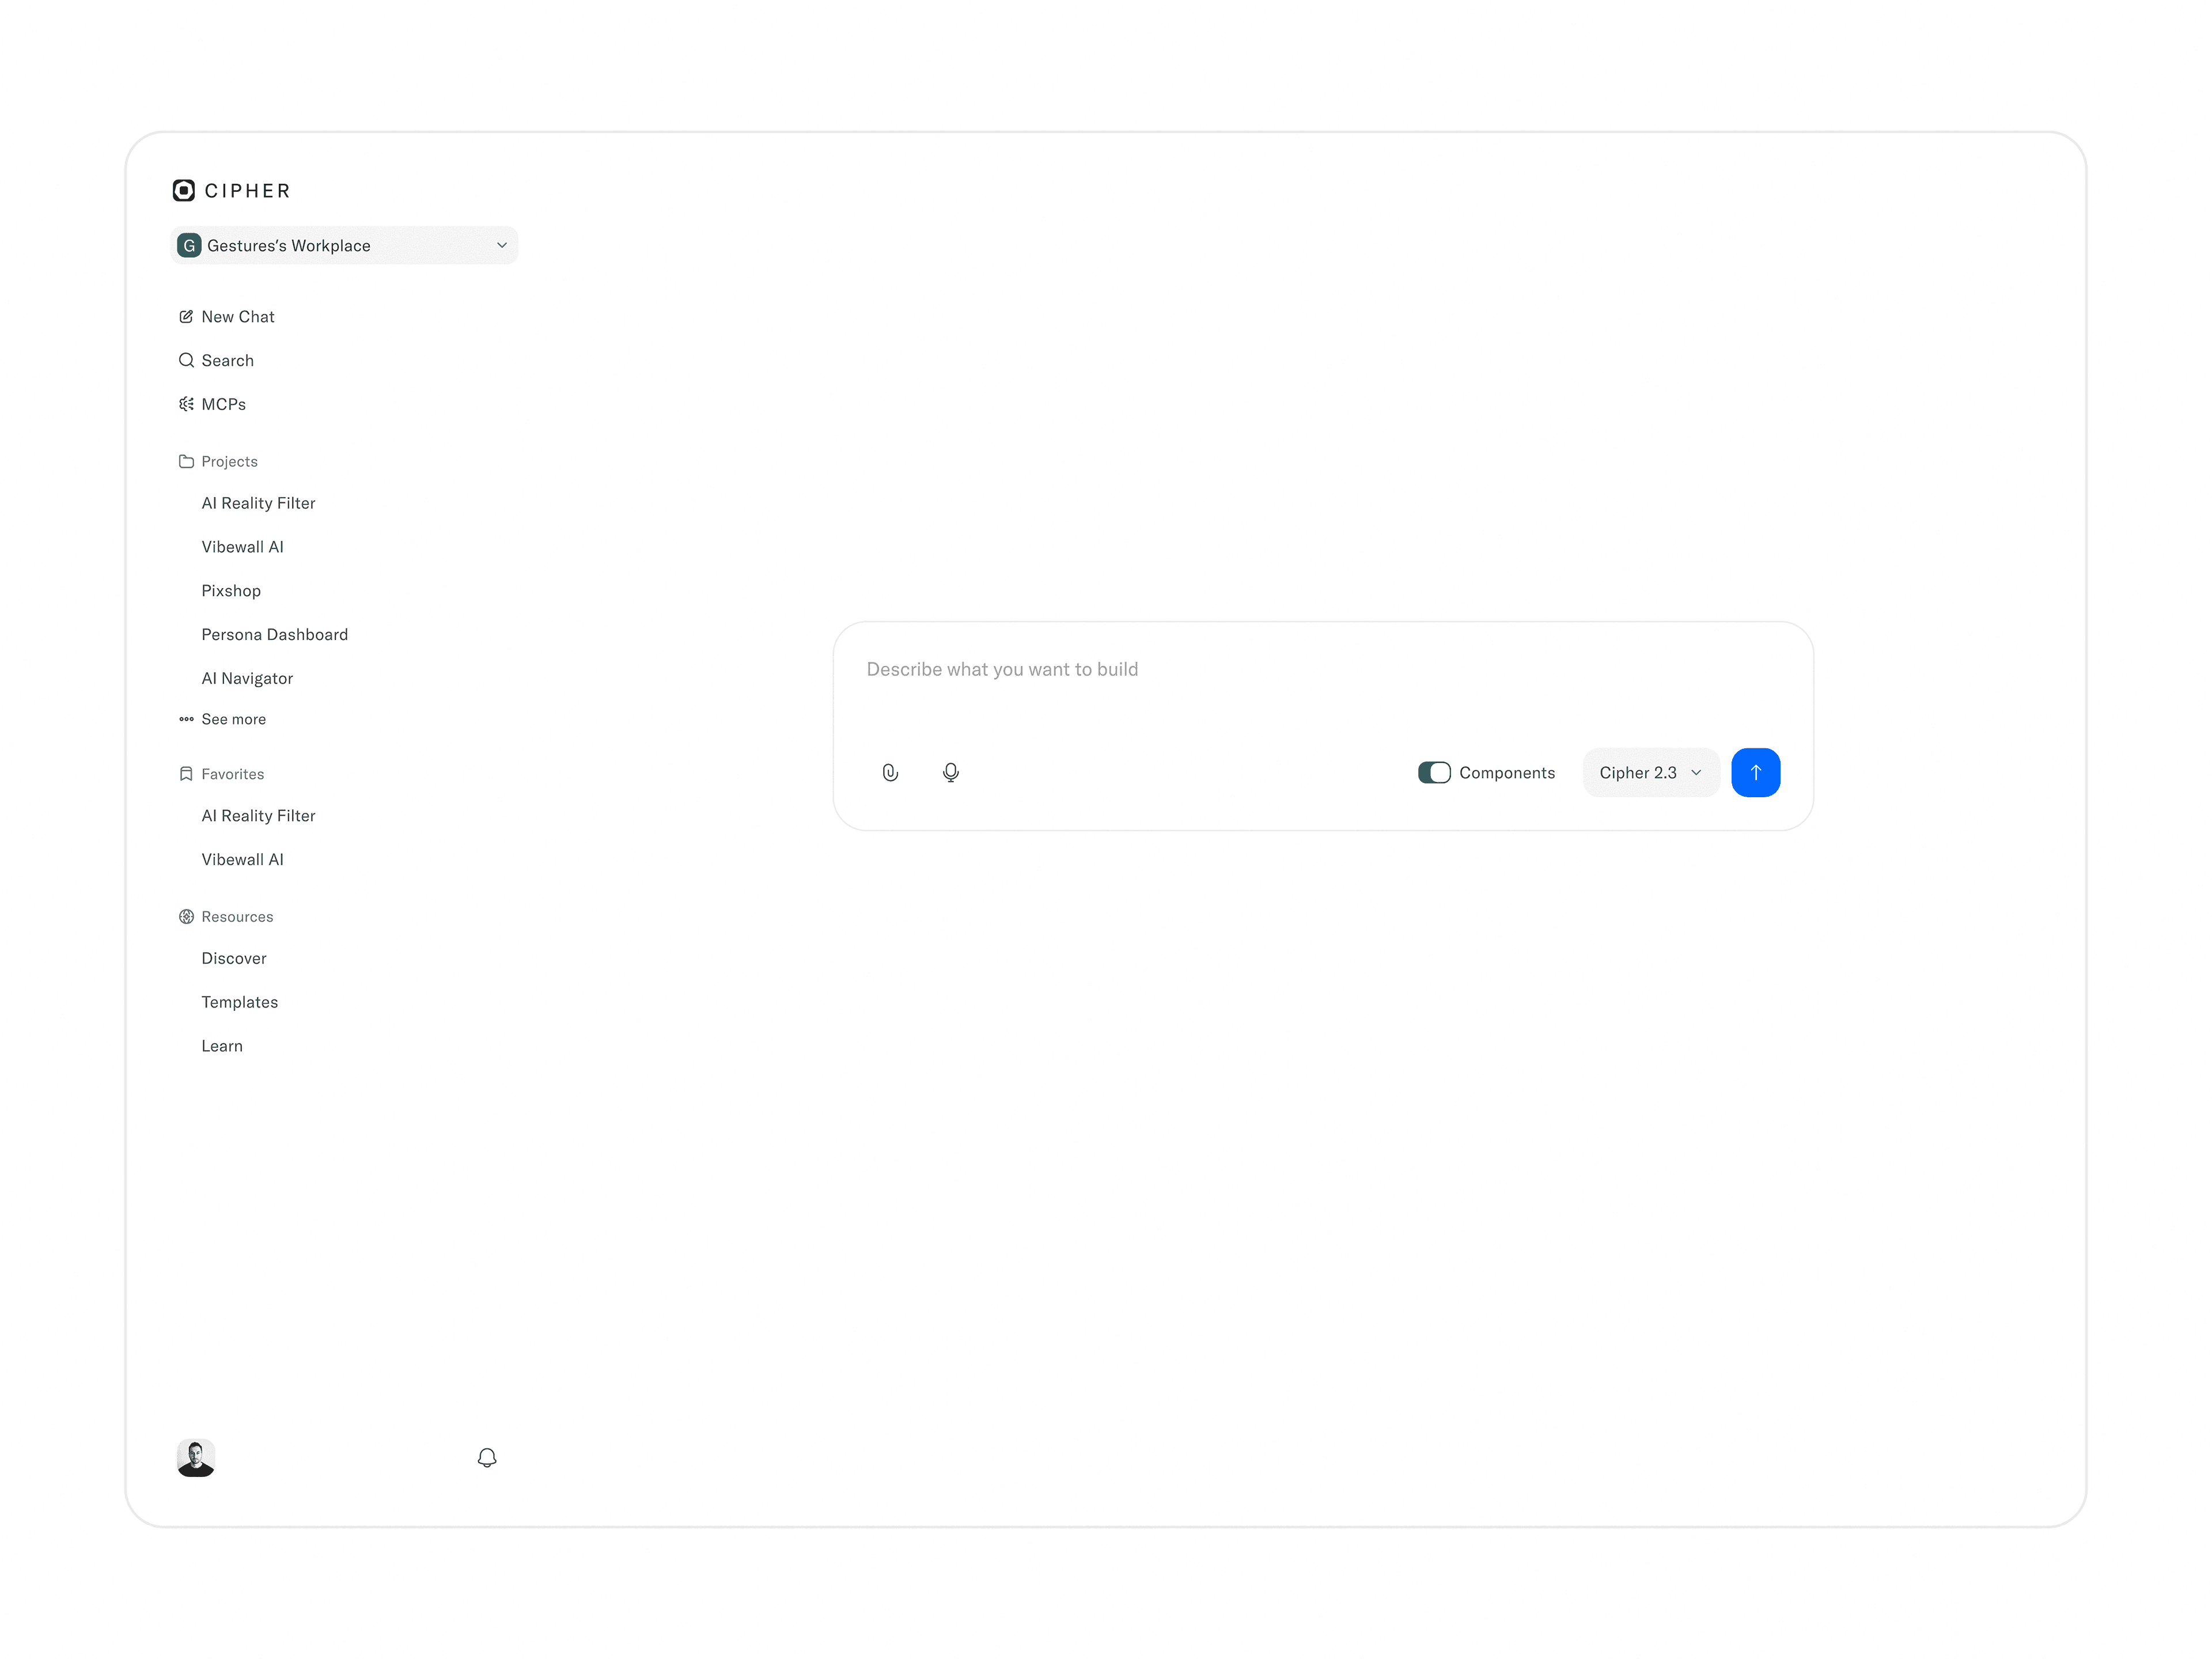2212x1659 pixels.
Task: Click the user profile avatar
Action: 196,1457
